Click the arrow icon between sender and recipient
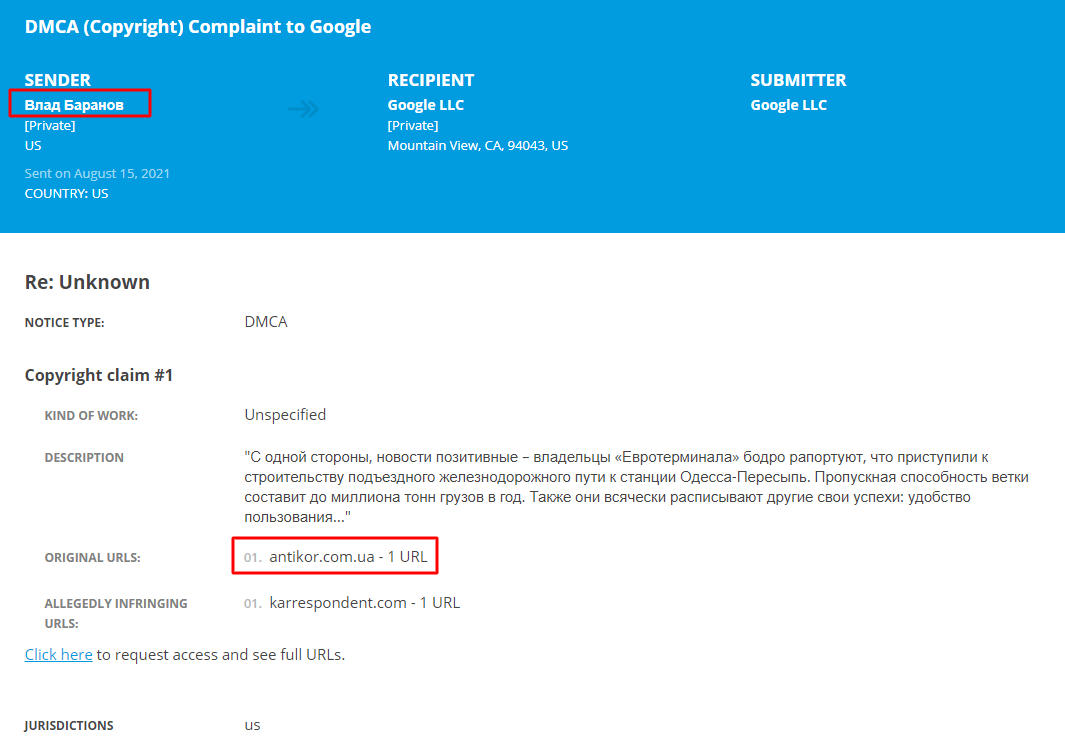This screenshot has height=755, width=1065. click(x=303, y=109)
